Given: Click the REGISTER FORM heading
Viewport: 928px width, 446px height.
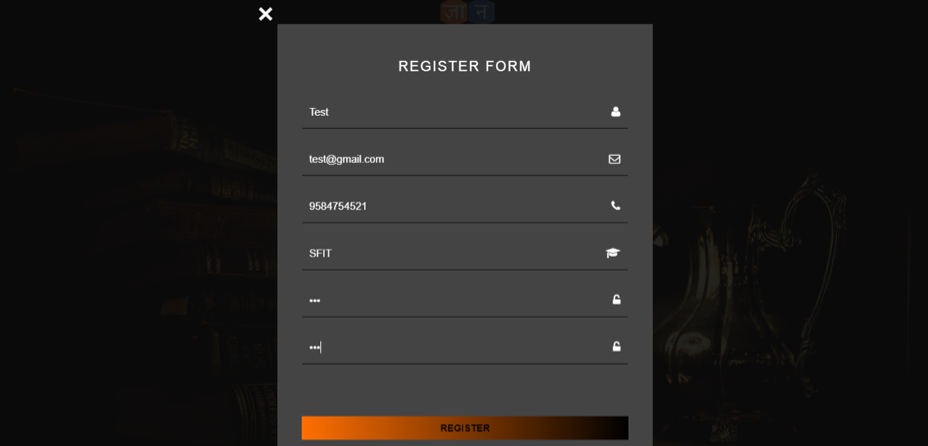Looking at the screenshot, I should pyautogui.click(x=465, y=66).
